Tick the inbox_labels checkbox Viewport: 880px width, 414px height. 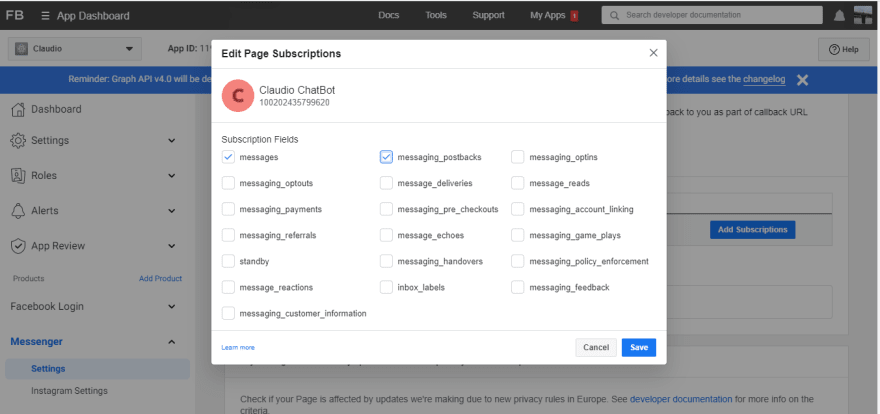(x=386, y=287)
